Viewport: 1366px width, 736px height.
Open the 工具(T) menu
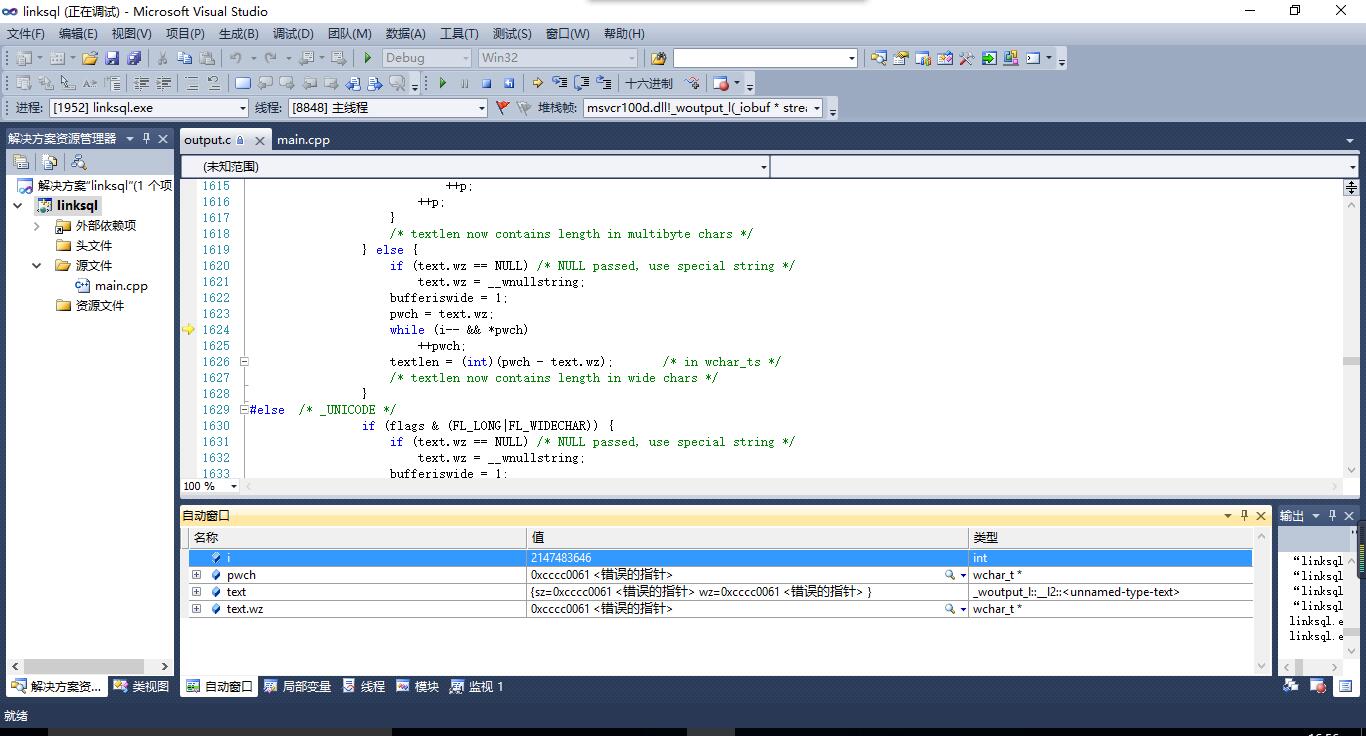459,34
